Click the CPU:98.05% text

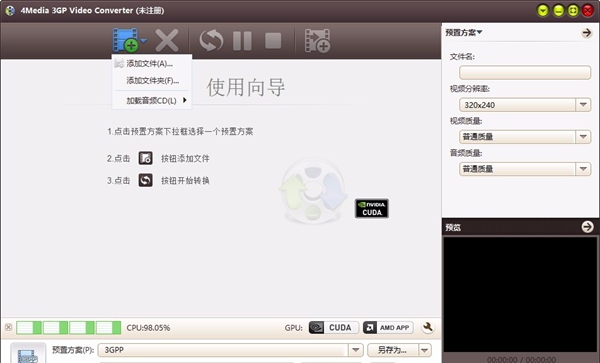pyautogui.click(x=148, y=328)
